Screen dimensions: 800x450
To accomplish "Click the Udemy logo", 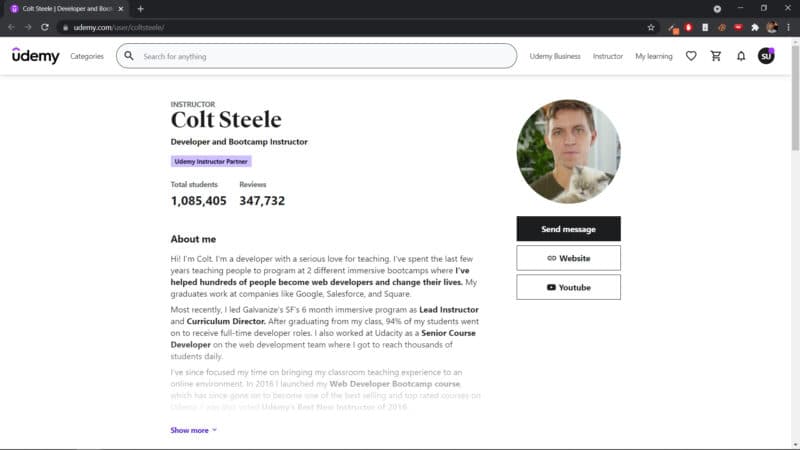I will [36, 56].
